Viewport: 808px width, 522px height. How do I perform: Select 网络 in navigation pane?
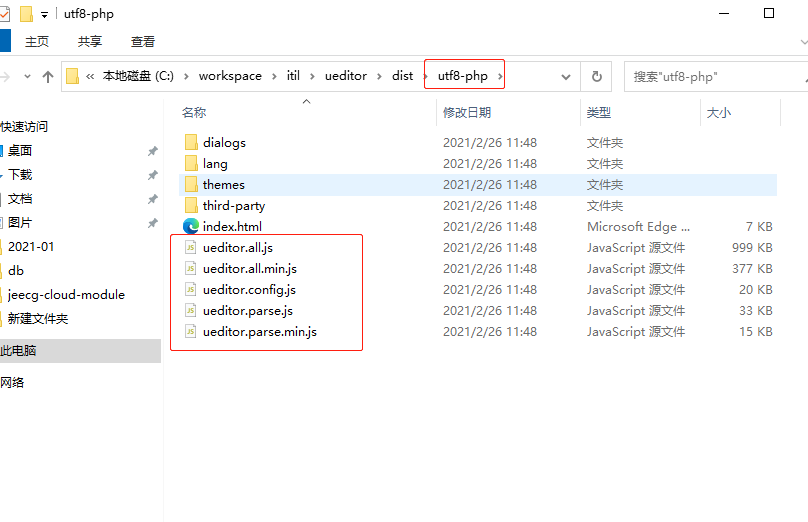click(x=12, y=382)
